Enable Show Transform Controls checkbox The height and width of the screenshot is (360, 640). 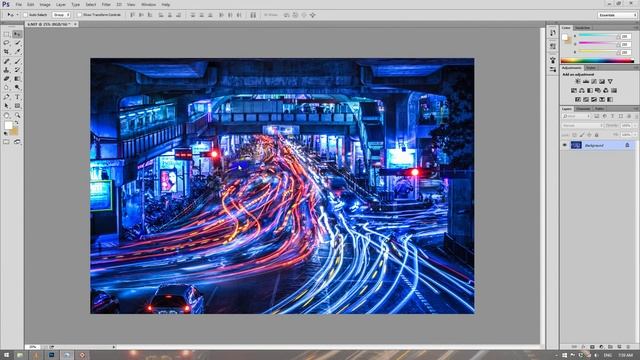pos(80,15)
